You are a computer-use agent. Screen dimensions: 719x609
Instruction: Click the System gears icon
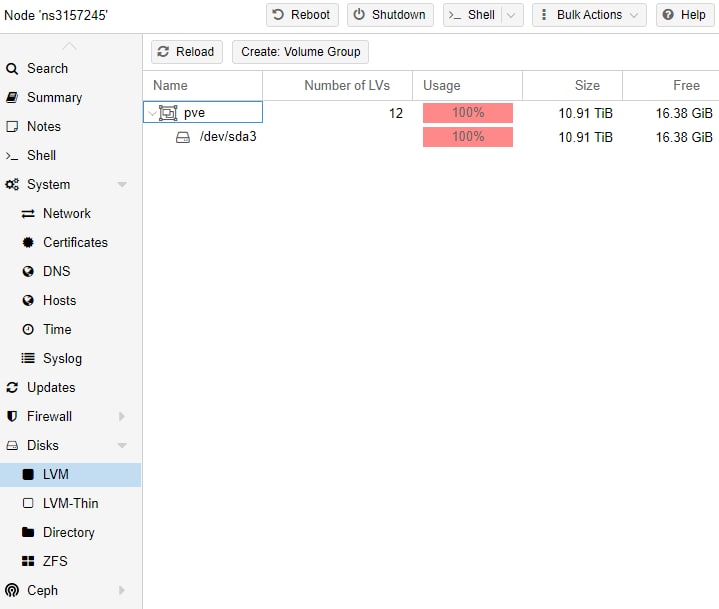(12, 185)
